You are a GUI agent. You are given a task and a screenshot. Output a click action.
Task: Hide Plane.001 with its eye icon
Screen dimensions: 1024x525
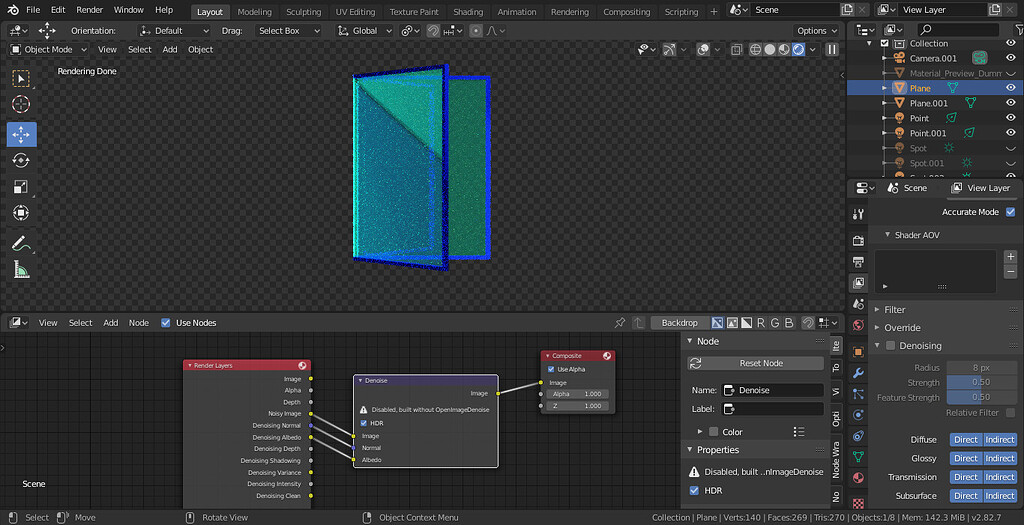click(x=1011, y=103)
